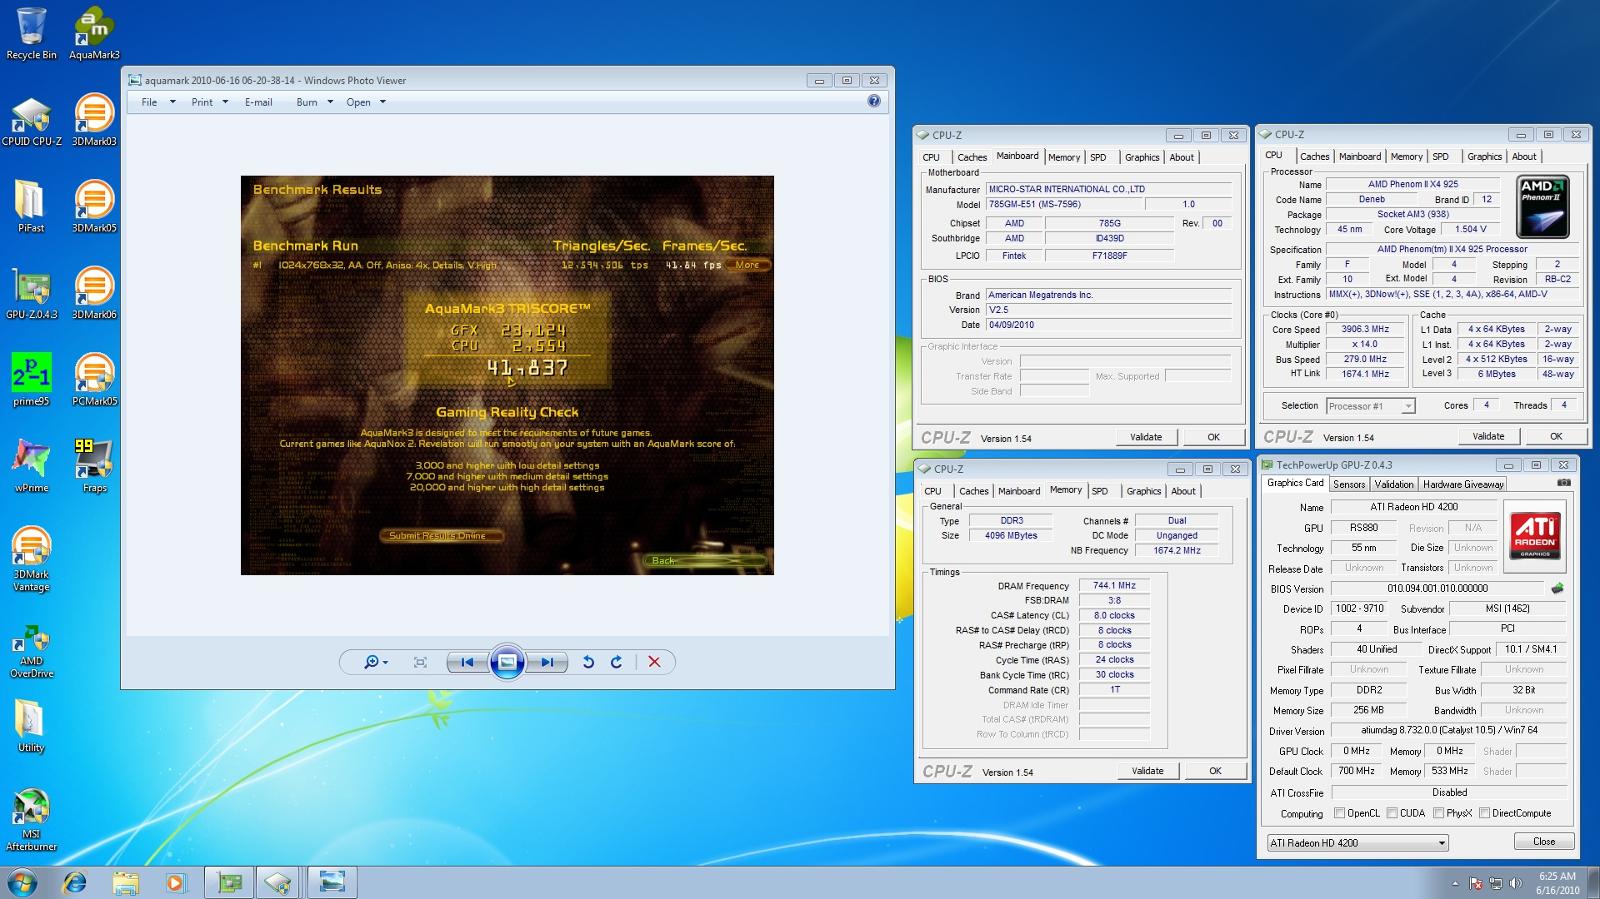Screen dimensions: 1600x899
Task: Launch MSI Afterburner desktop icon
Action: (31, 819)
